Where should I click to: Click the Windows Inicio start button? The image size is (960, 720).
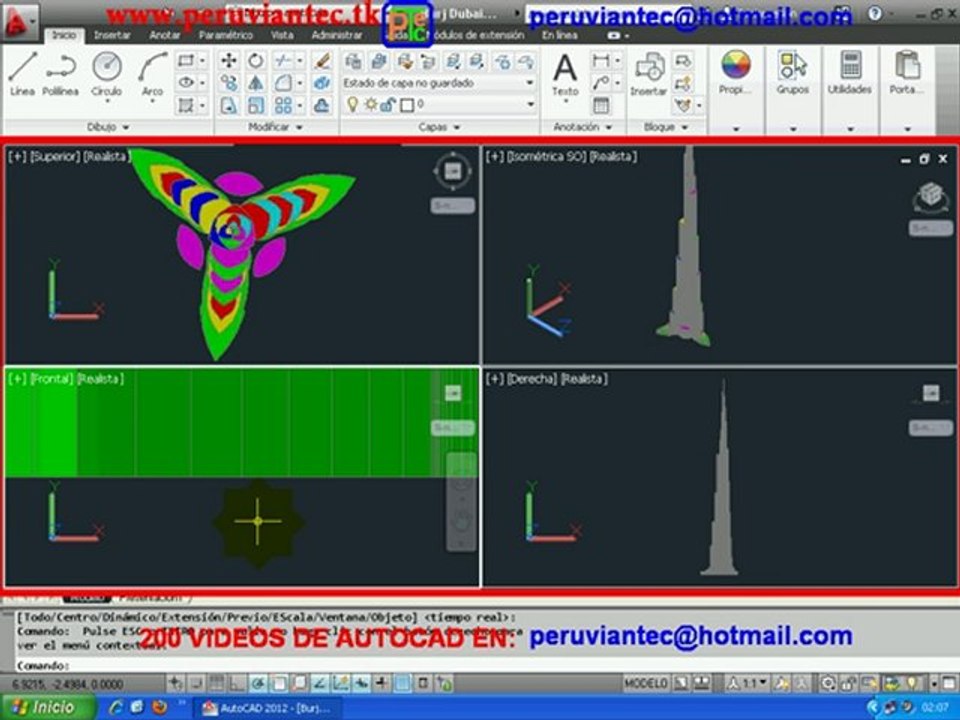[x=48, y=707]
